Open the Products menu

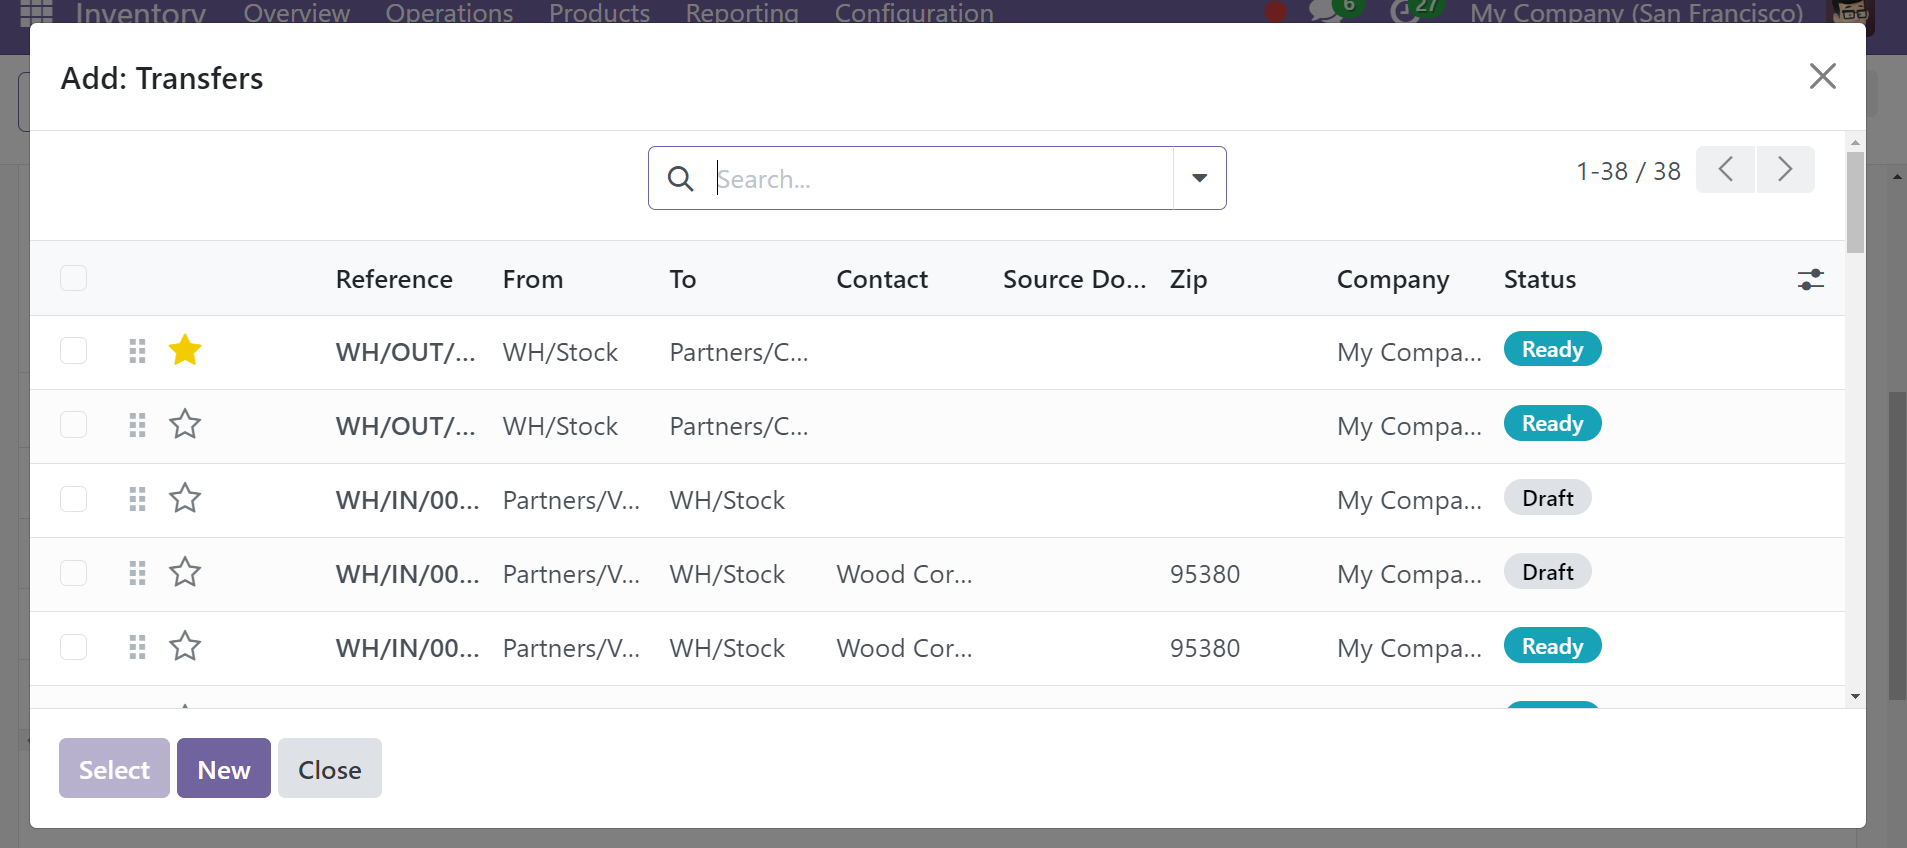coord(599,12)
